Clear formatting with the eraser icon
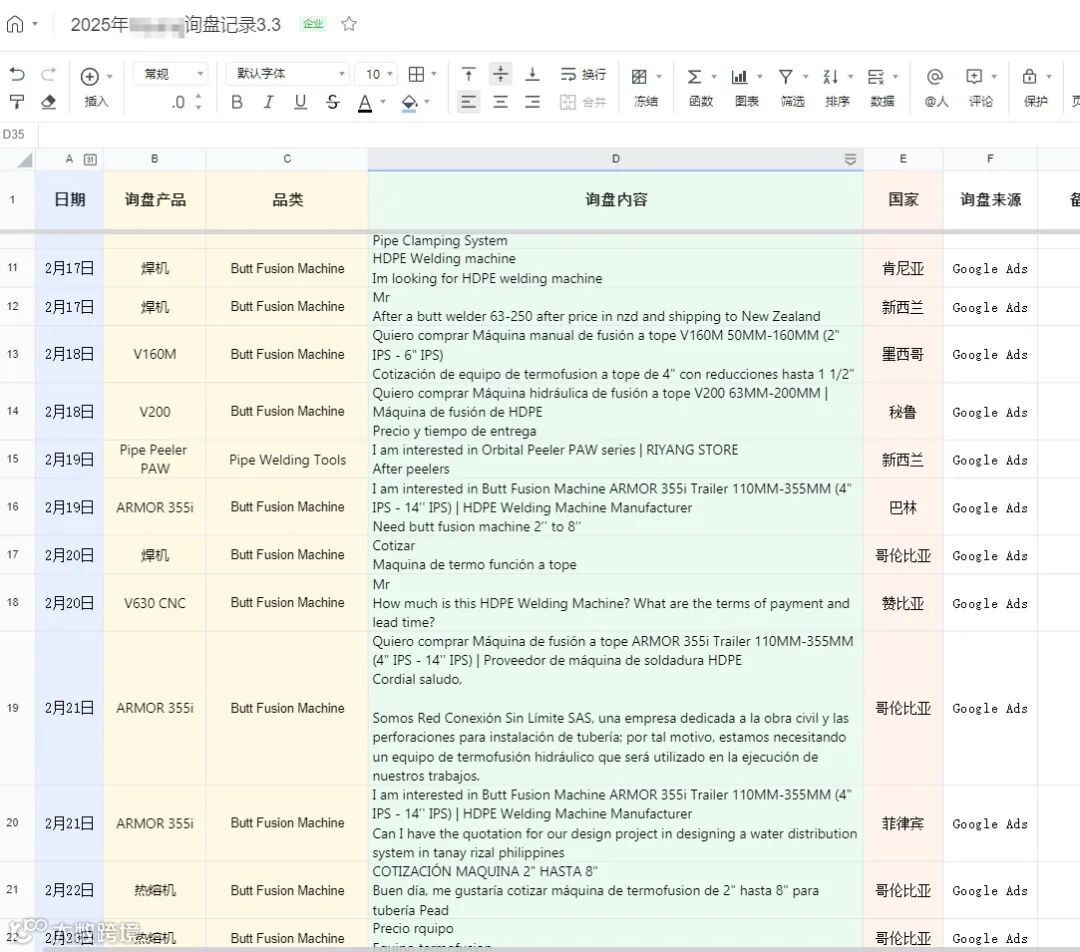 pos(48,102)
